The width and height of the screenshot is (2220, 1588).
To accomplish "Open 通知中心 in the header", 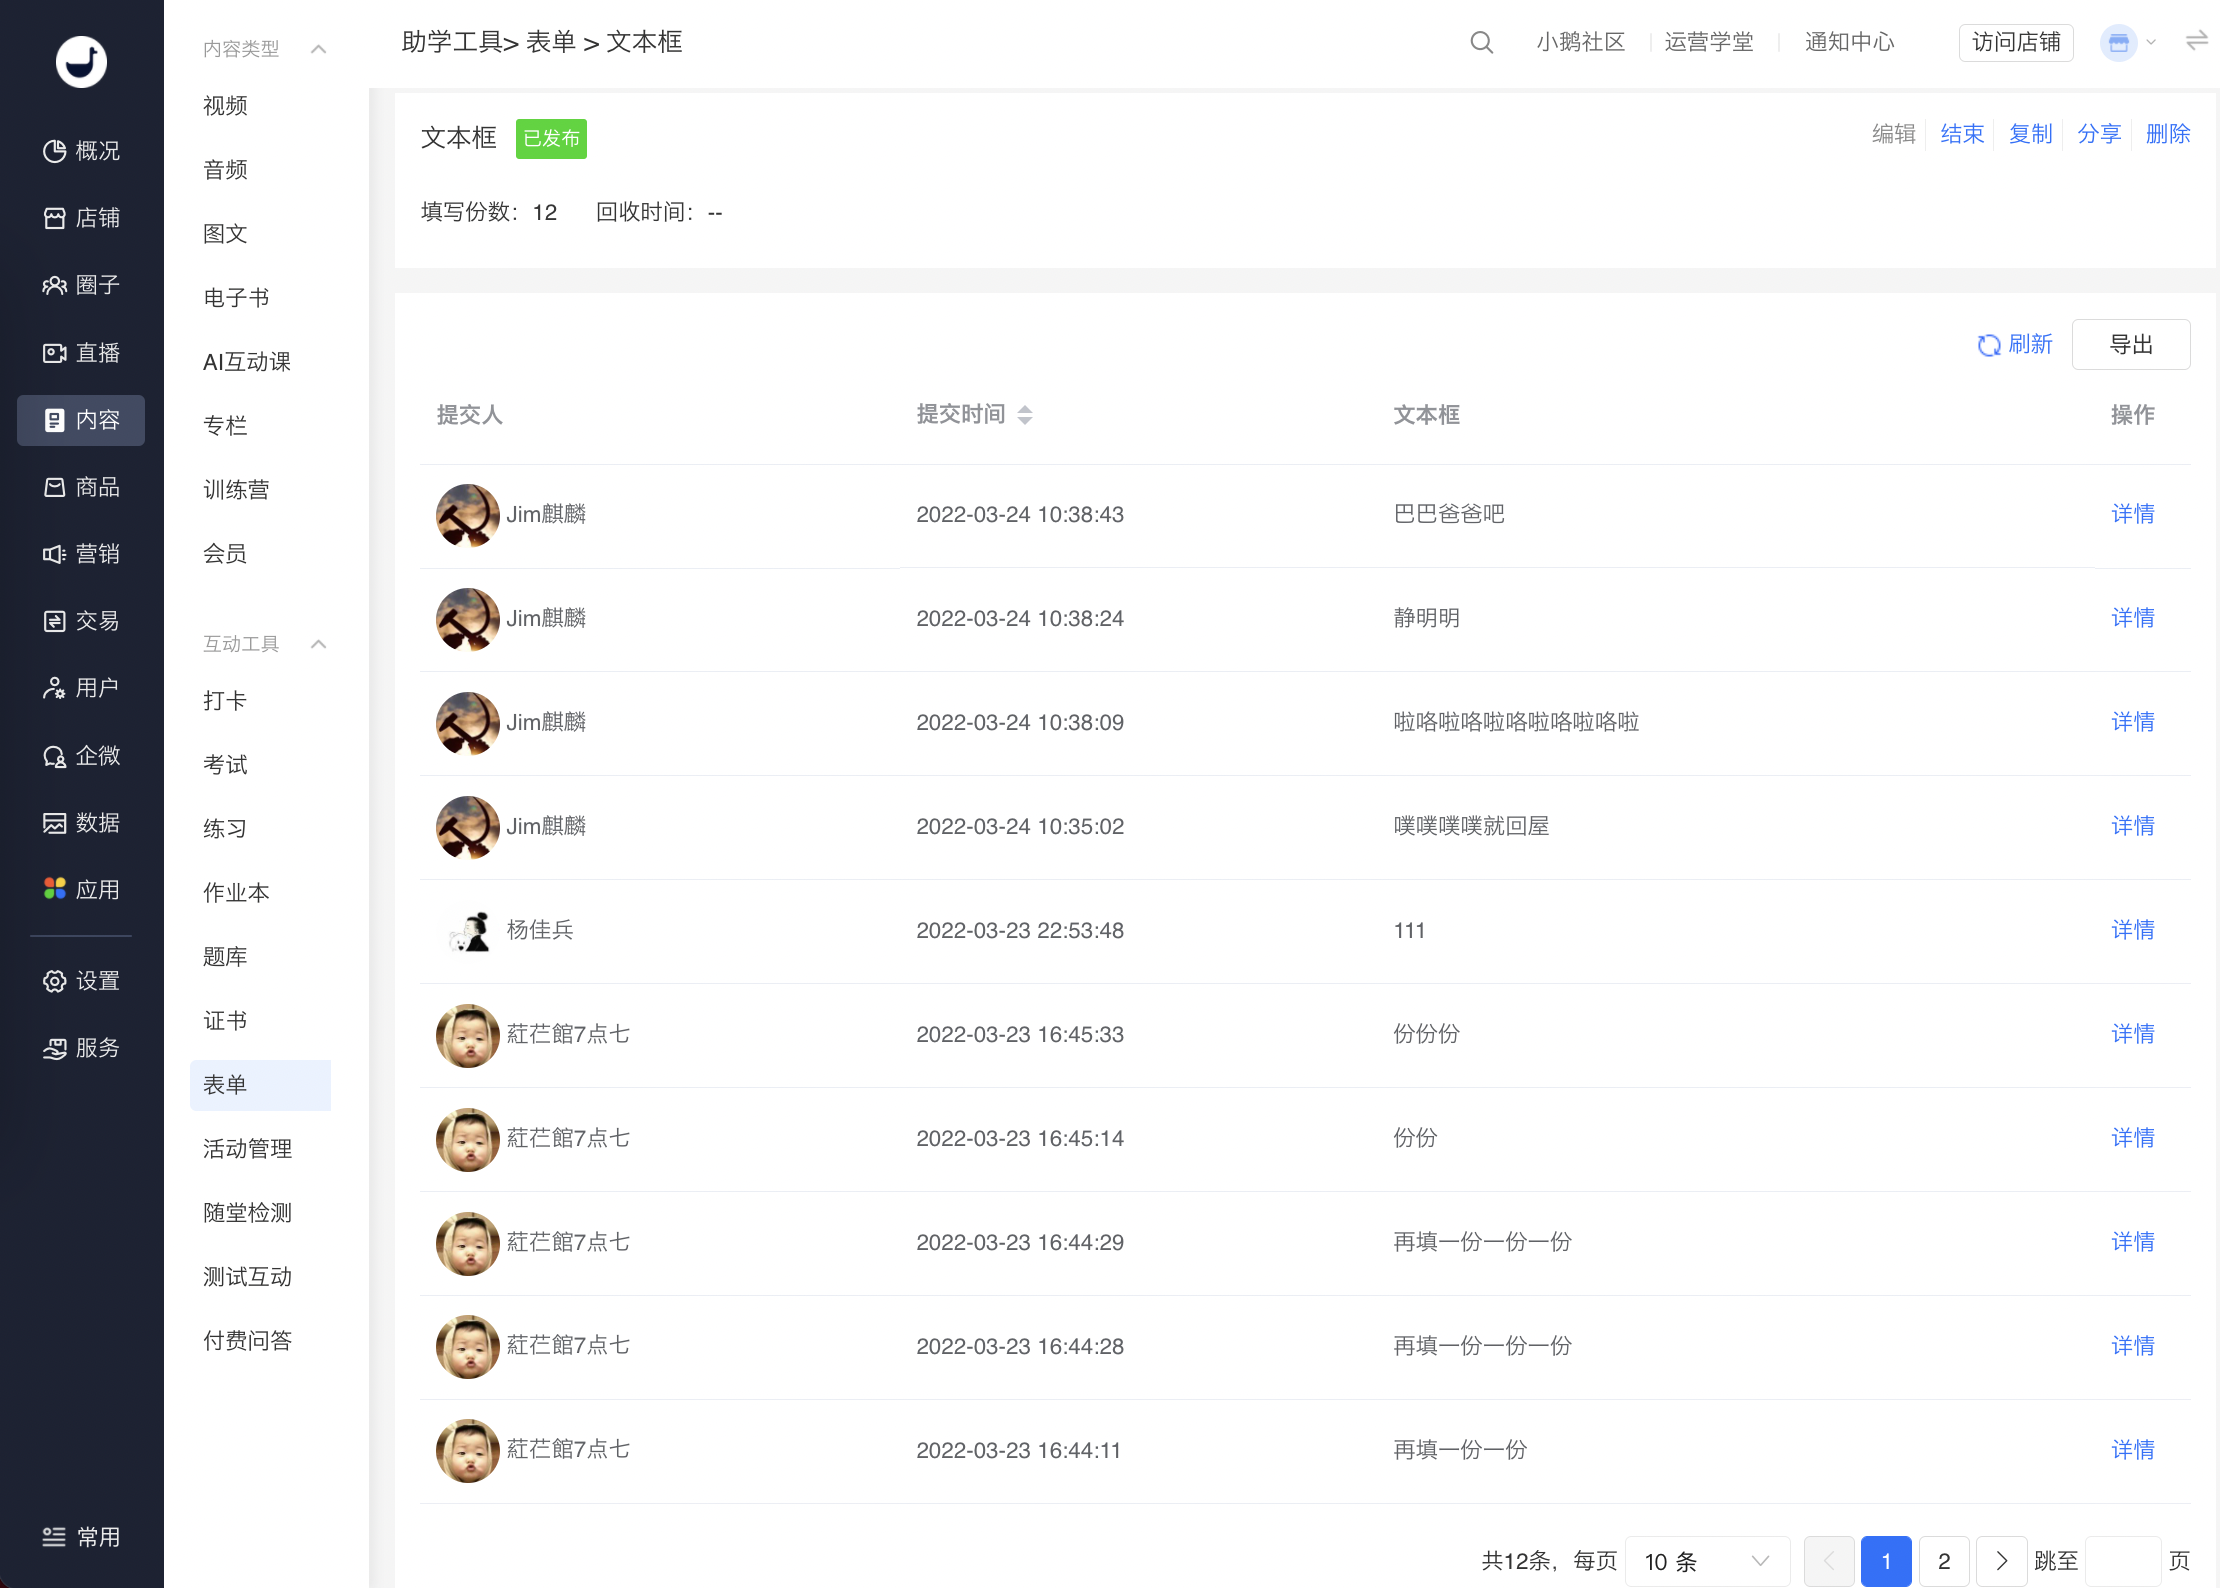I will (x=1849, y=42).
